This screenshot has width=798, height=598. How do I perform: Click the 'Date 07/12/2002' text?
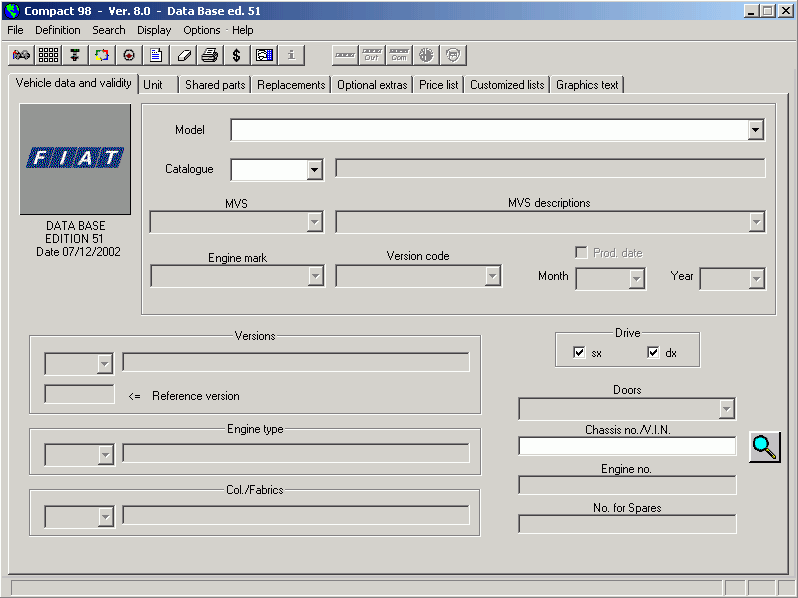tap(78, 252)
